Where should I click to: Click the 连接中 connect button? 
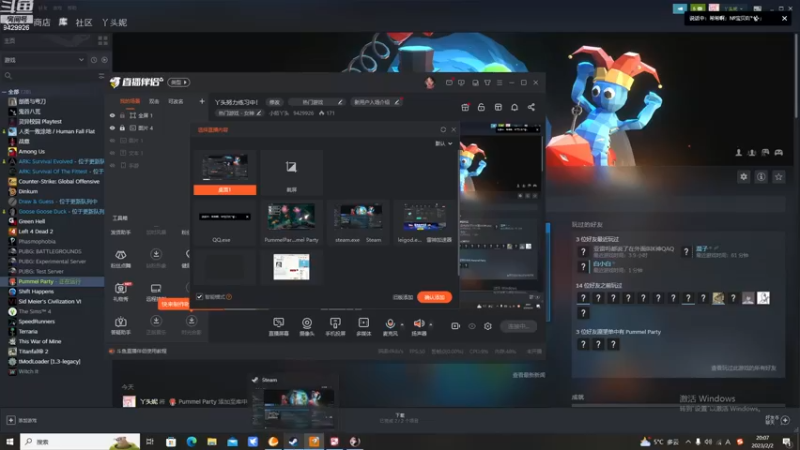[518, 326]
